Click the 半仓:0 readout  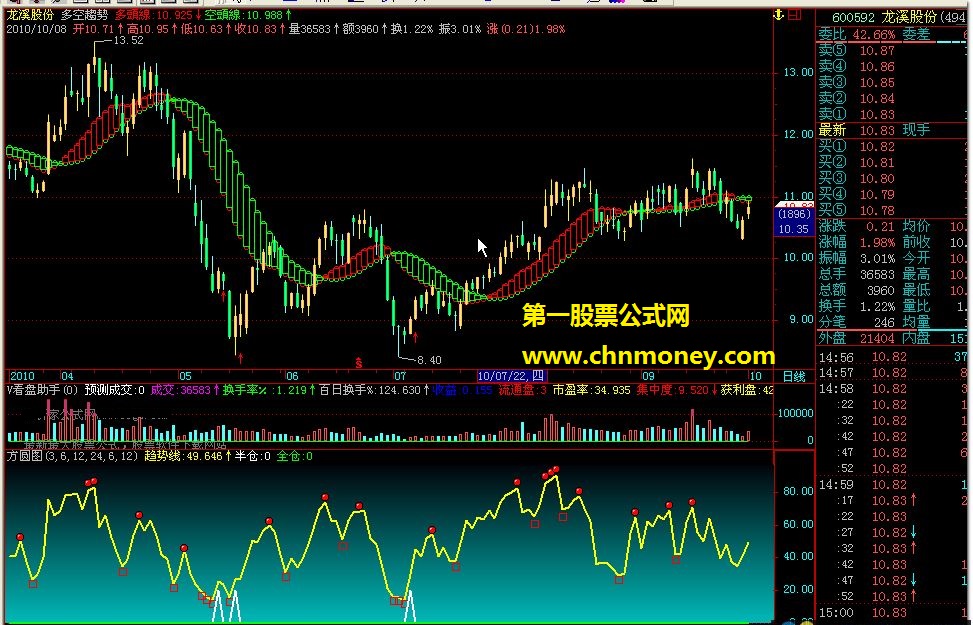(x=253, y=456)
